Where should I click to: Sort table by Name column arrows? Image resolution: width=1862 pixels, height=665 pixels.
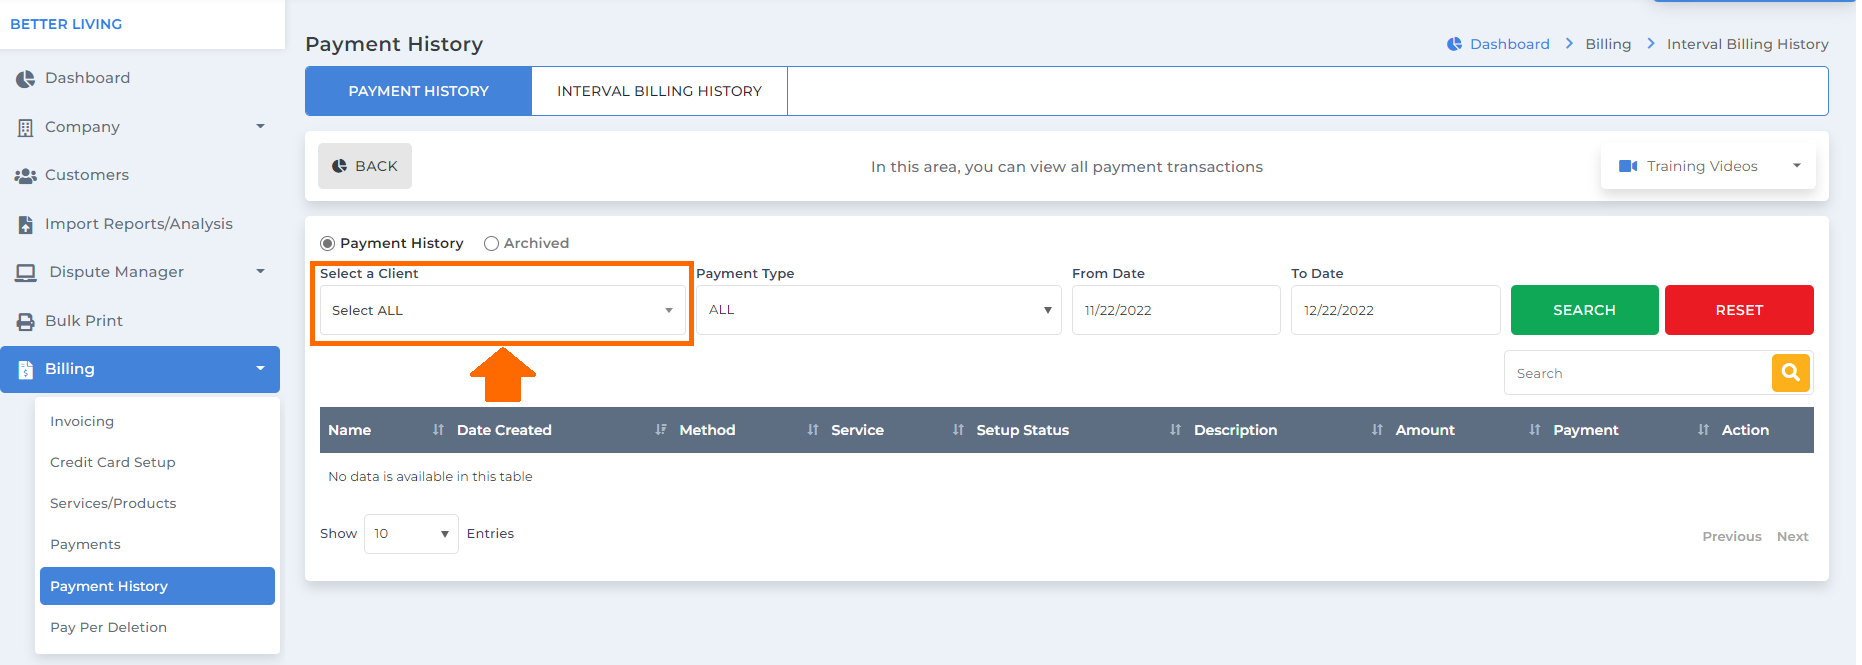(438, 430)
